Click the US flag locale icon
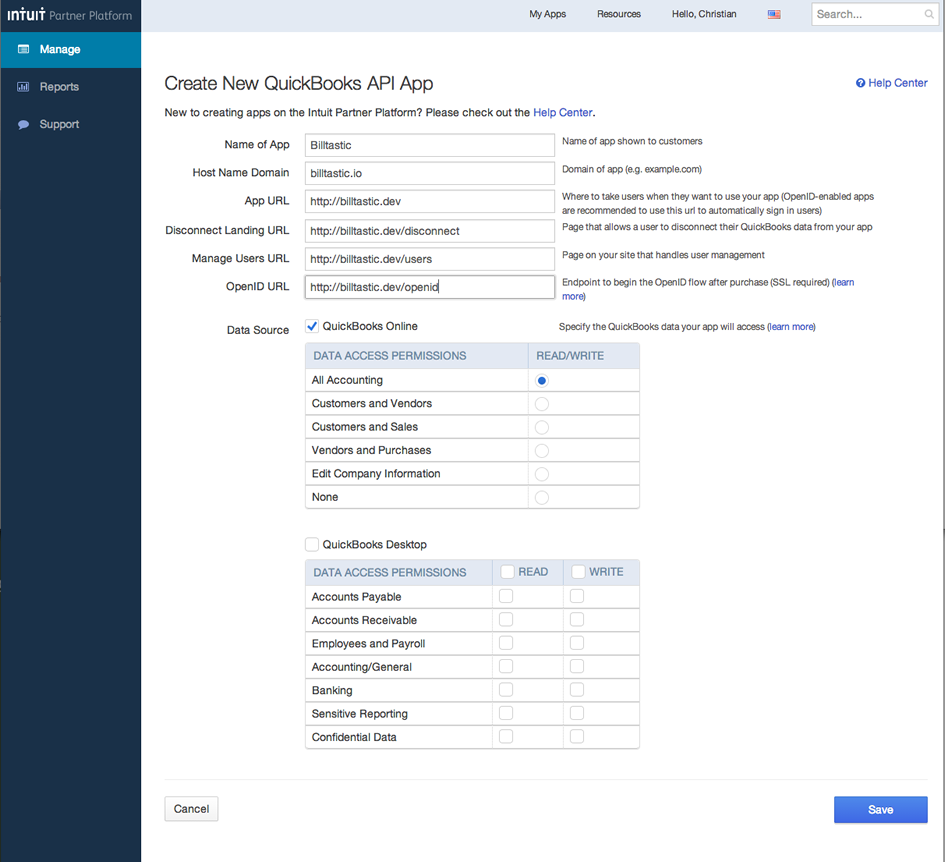The width and height of the screenshot is (945, 862). click(x=774, y=14)
